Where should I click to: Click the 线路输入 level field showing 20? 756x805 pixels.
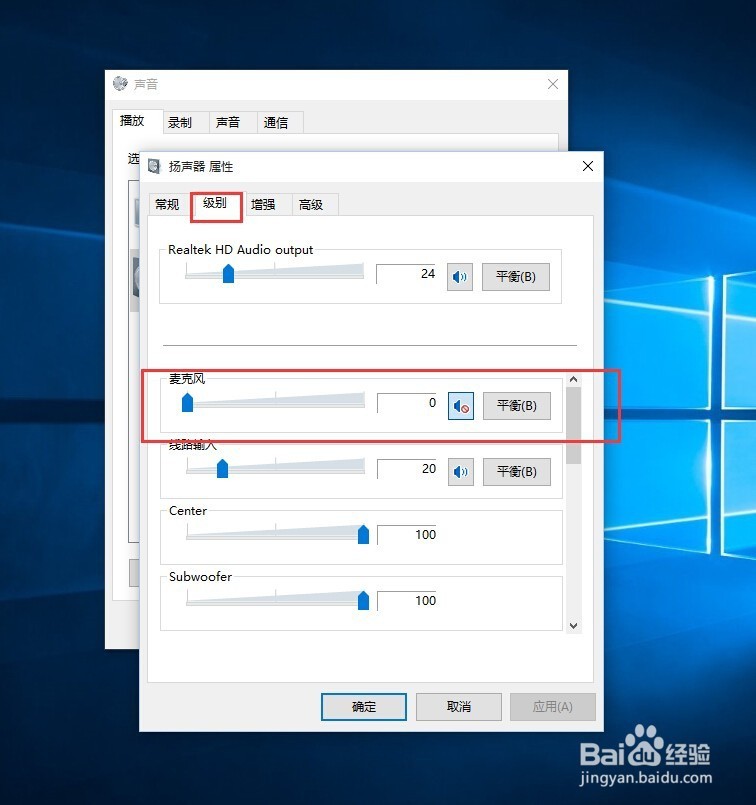point(408,469)
